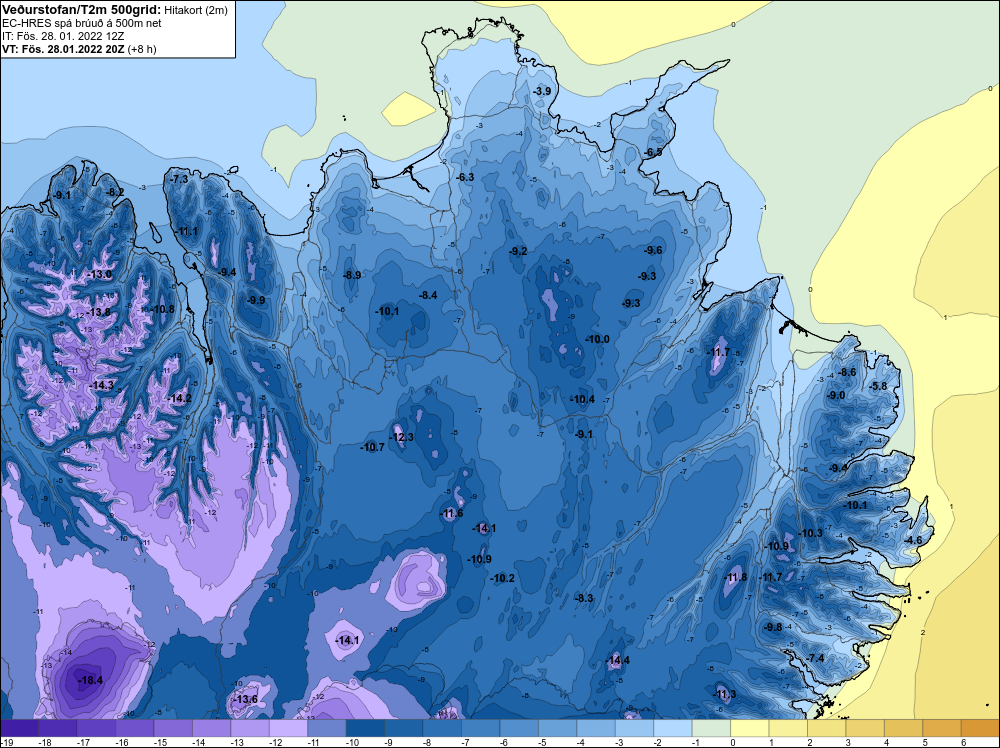The image size is (1000, 748).
Task: Click the -4.6 coastal temperature value
Action: [913, 540]
